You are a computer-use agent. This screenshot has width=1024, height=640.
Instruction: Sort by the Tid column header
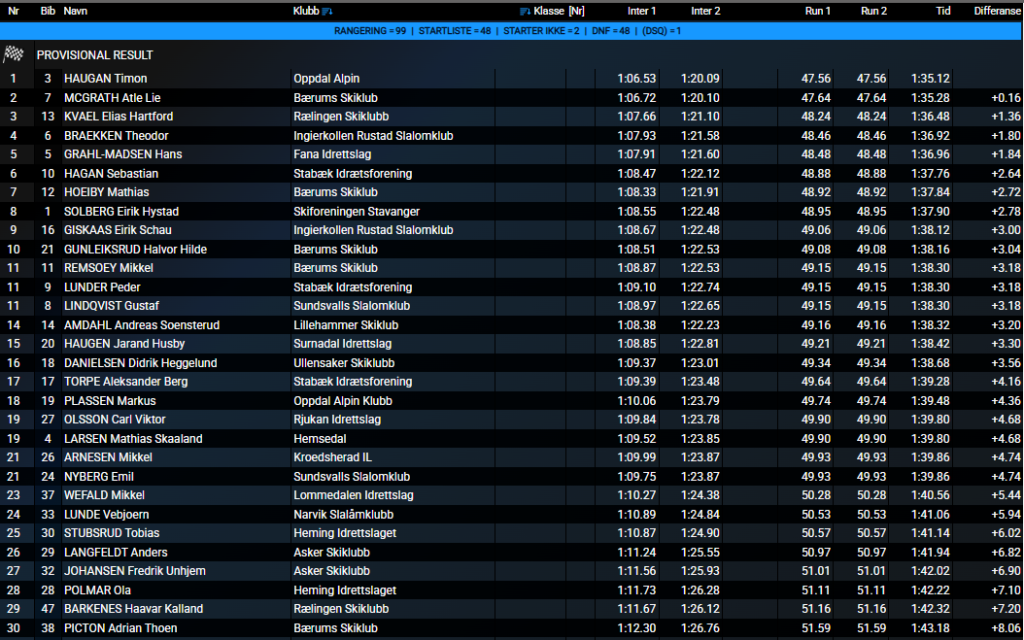(942, 11)
